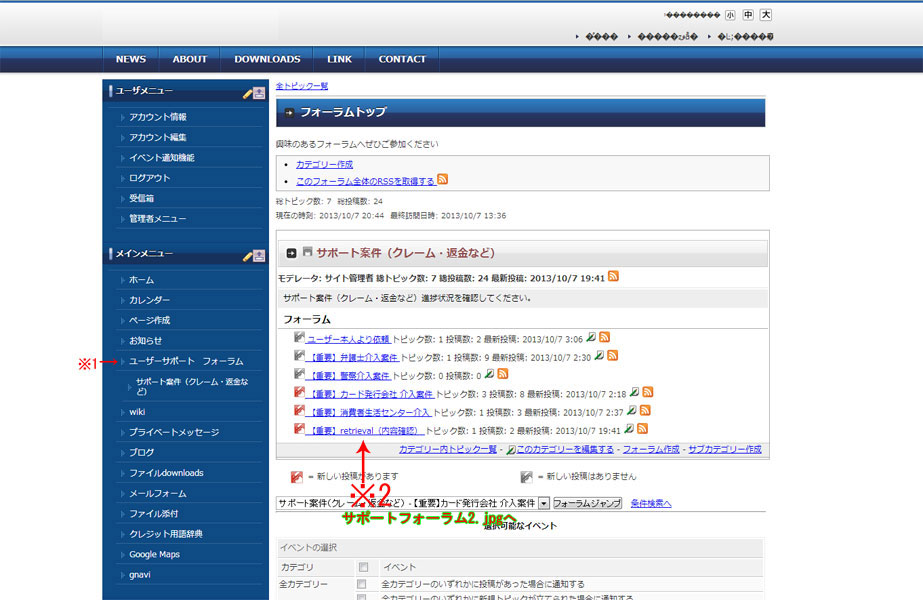Open RSS feed for カード発行会社 介入案件 forum
The image size is (923, 600).
pos(648,392)
